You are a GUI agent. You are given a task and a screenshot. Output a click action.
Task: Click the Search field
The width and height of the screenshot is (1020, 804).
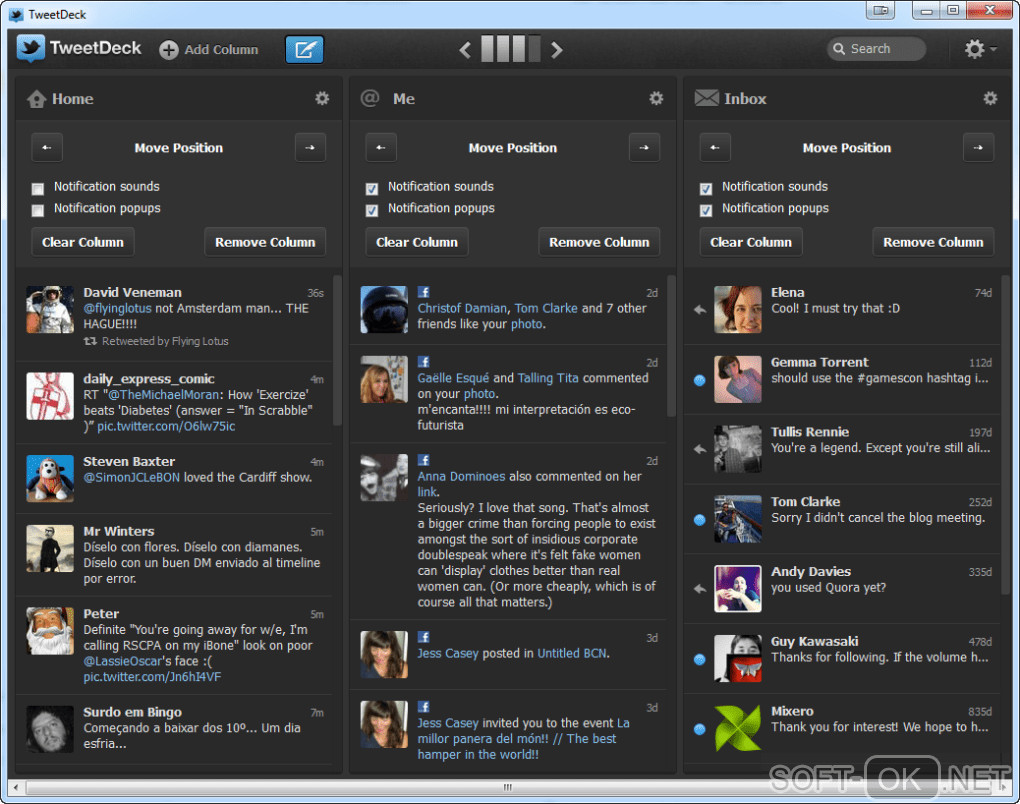click(876, 49)
